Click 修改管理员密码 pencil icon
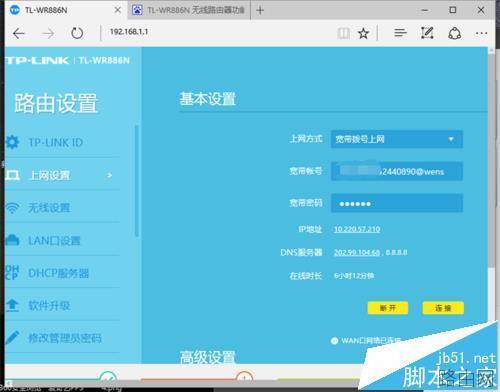 tap(12, 337)
